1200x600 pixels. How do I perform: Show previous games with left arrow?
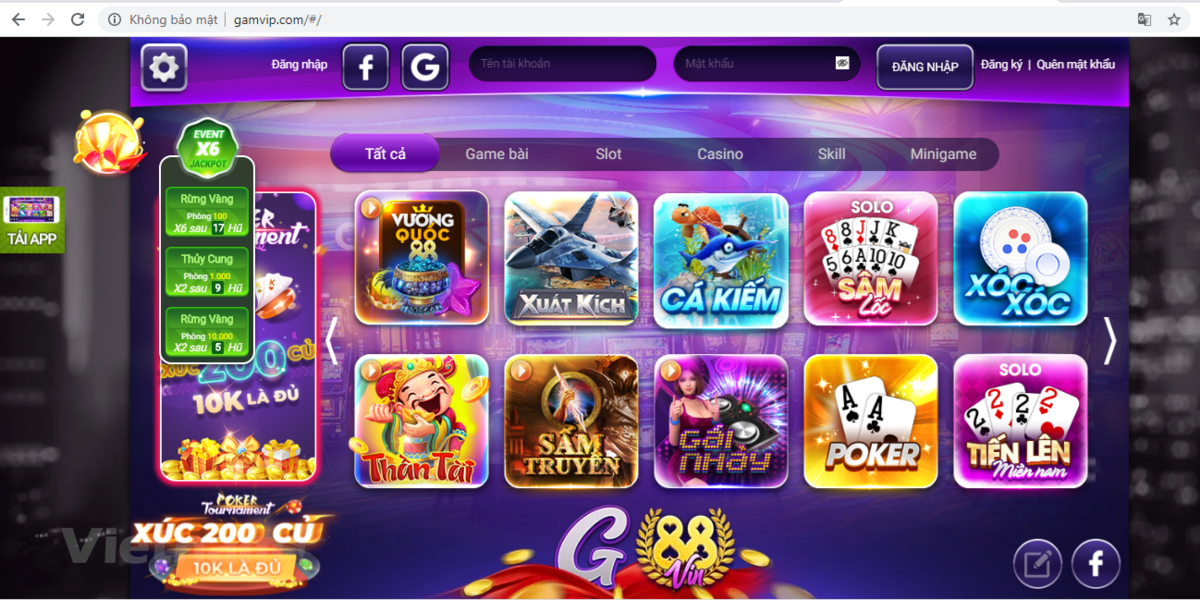click(332, 341)
